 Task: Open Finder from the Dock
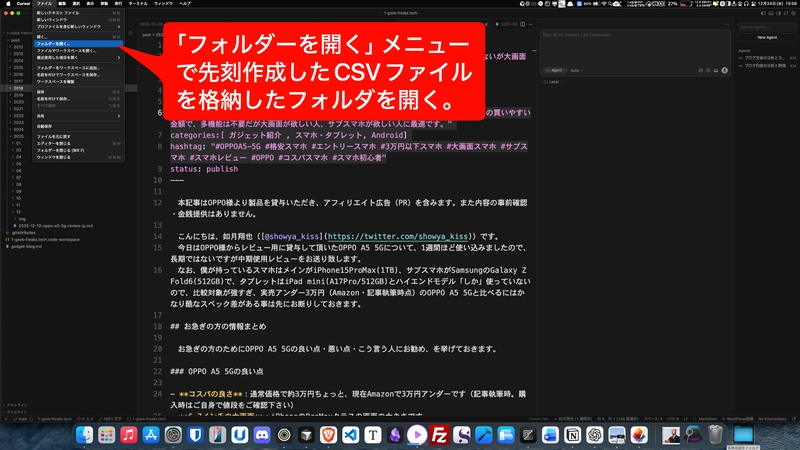point(84,435)
